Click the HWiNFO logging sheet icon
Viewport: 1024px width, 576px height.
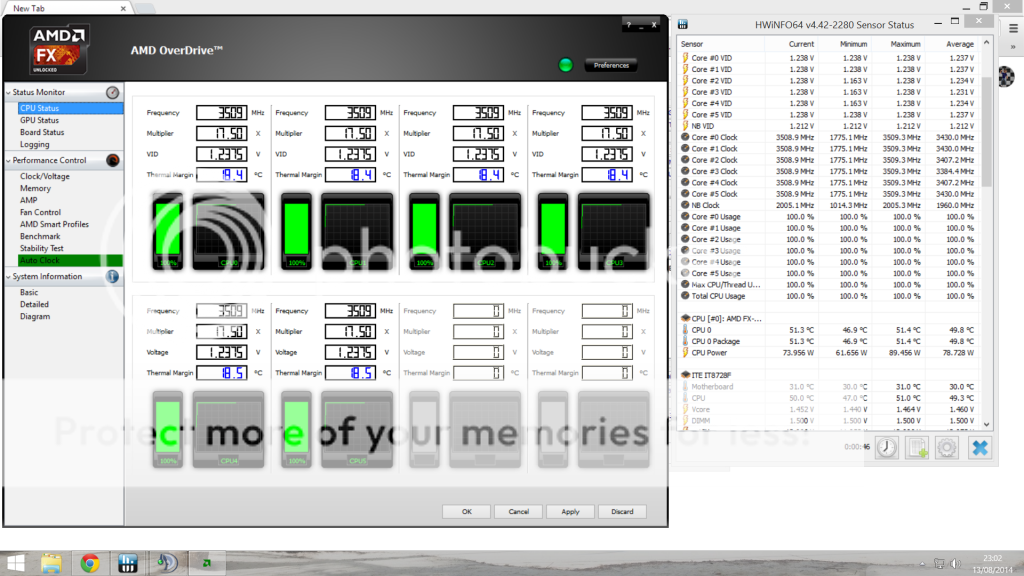click(x=917, y=447)
